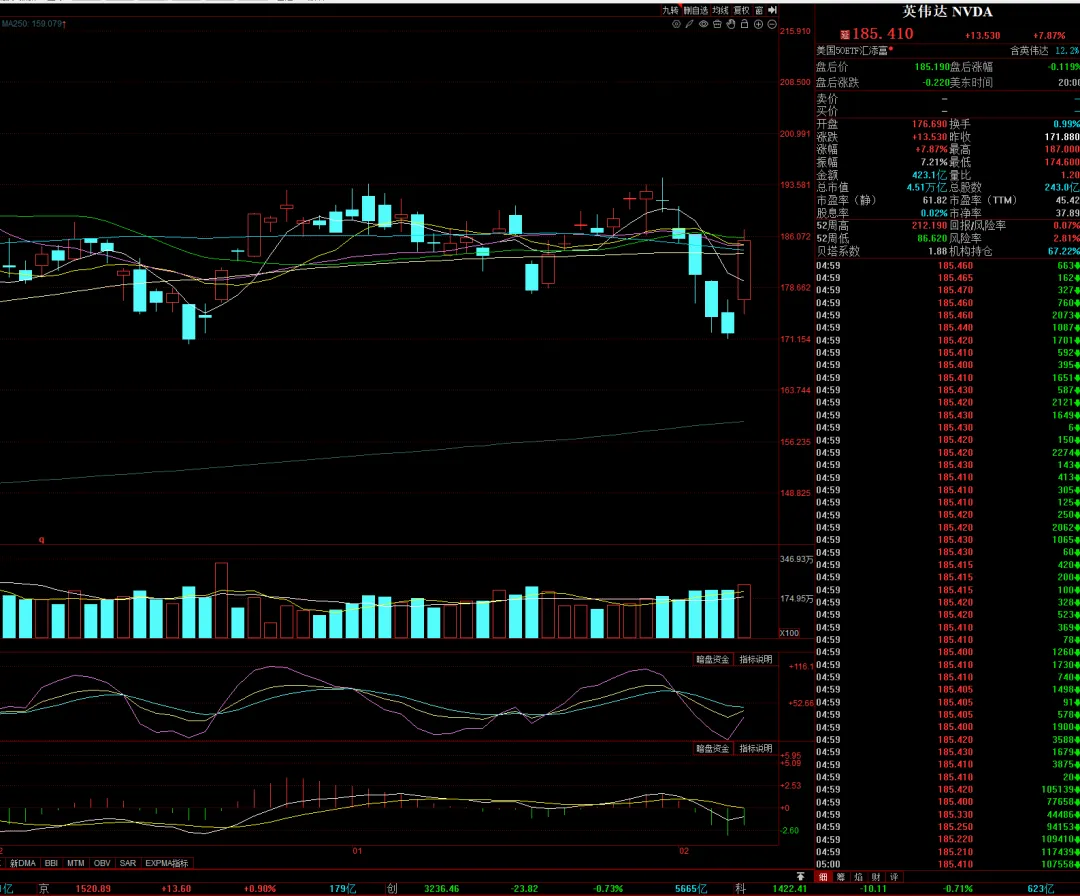Click the 英伟达 NVDA stock title
1080x896 pixels.
click(948, 12)
